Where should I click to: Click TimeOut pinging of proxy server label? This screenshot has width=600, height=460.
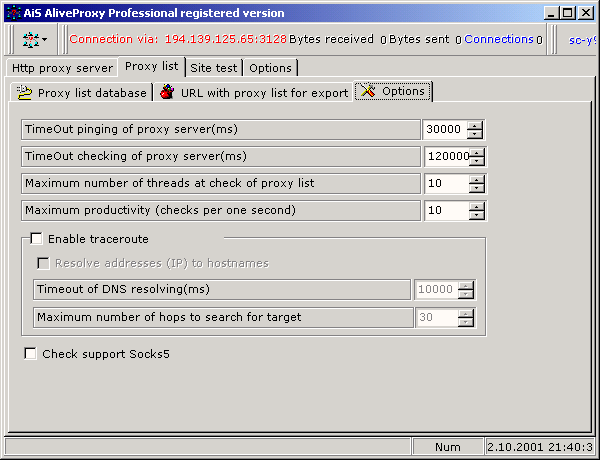221,129
